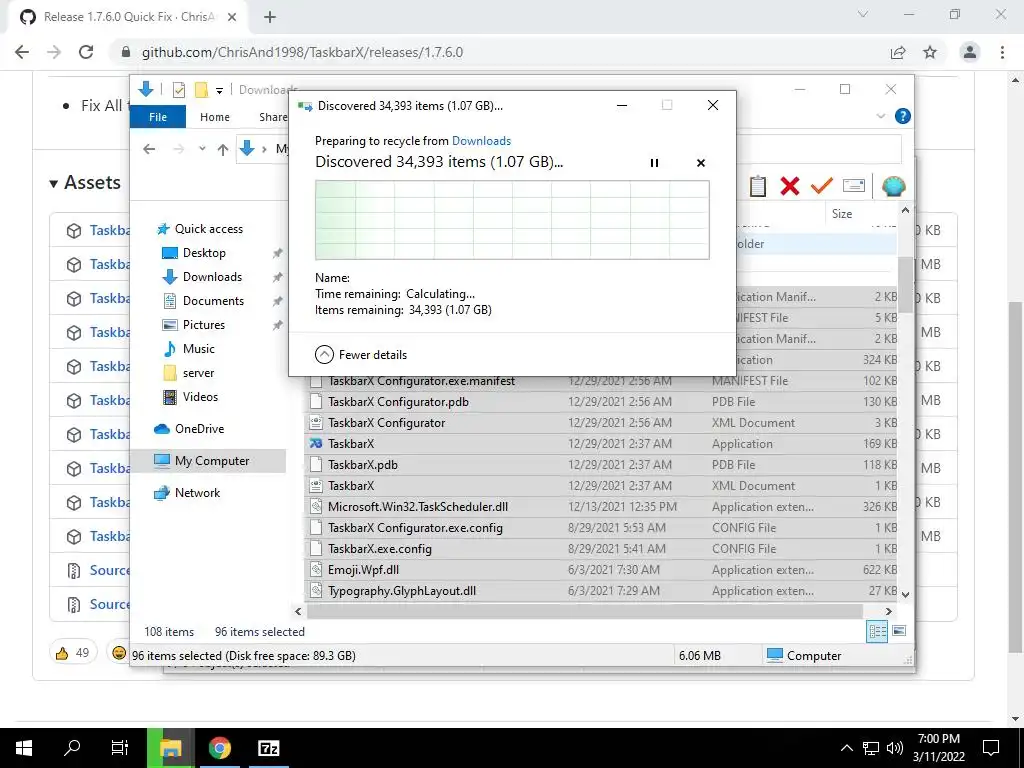Click Explorer up one level arrow

(x=223, y=150)
